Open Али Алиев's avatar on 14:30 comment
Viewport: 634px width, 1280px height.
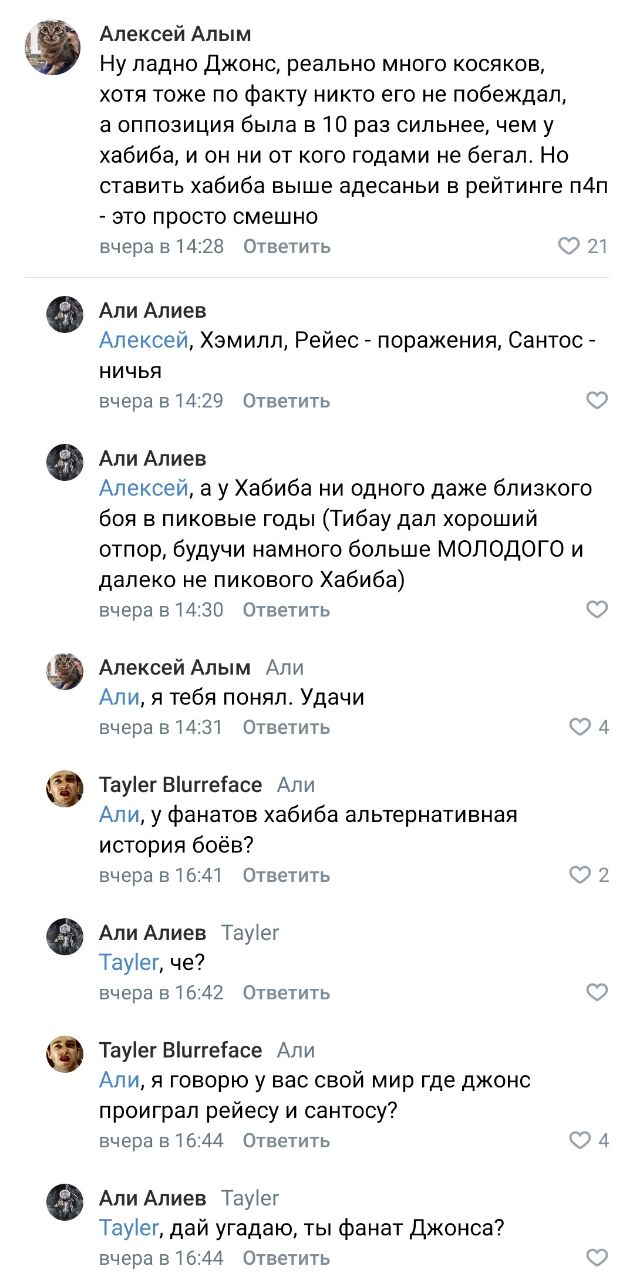65,463
